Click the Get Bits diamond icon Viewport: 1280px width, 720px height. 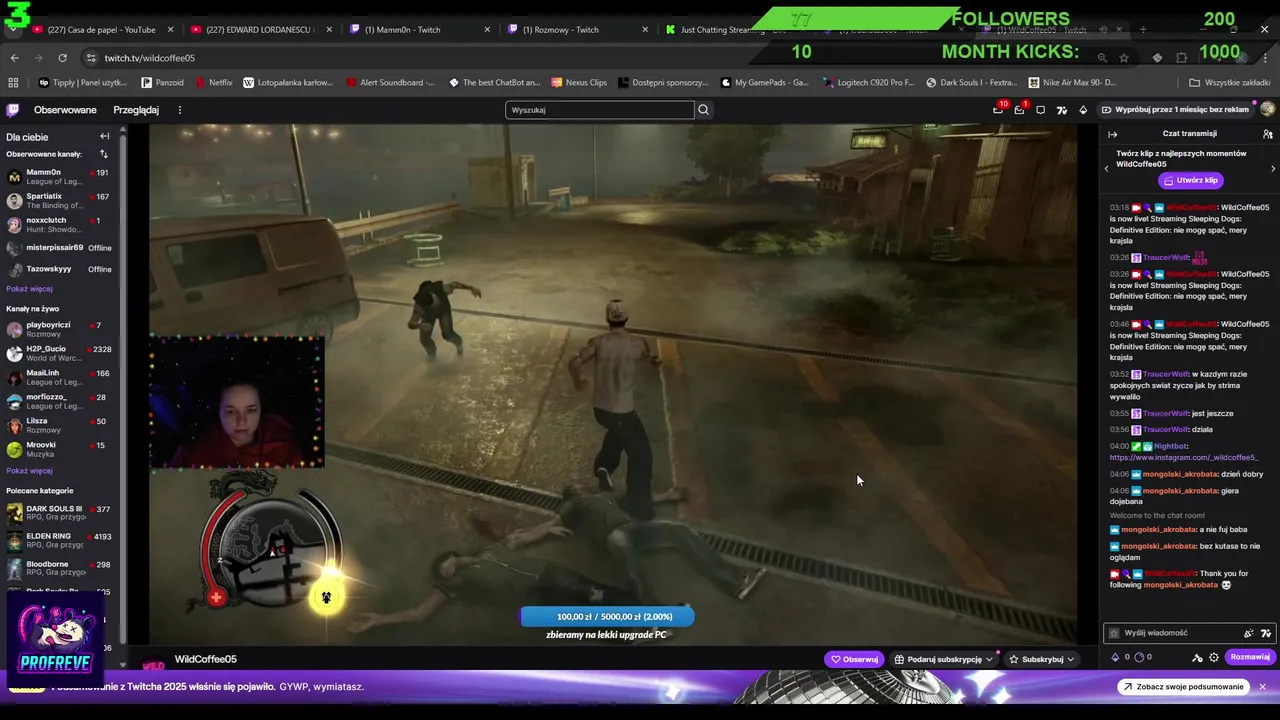(1083, 110)
